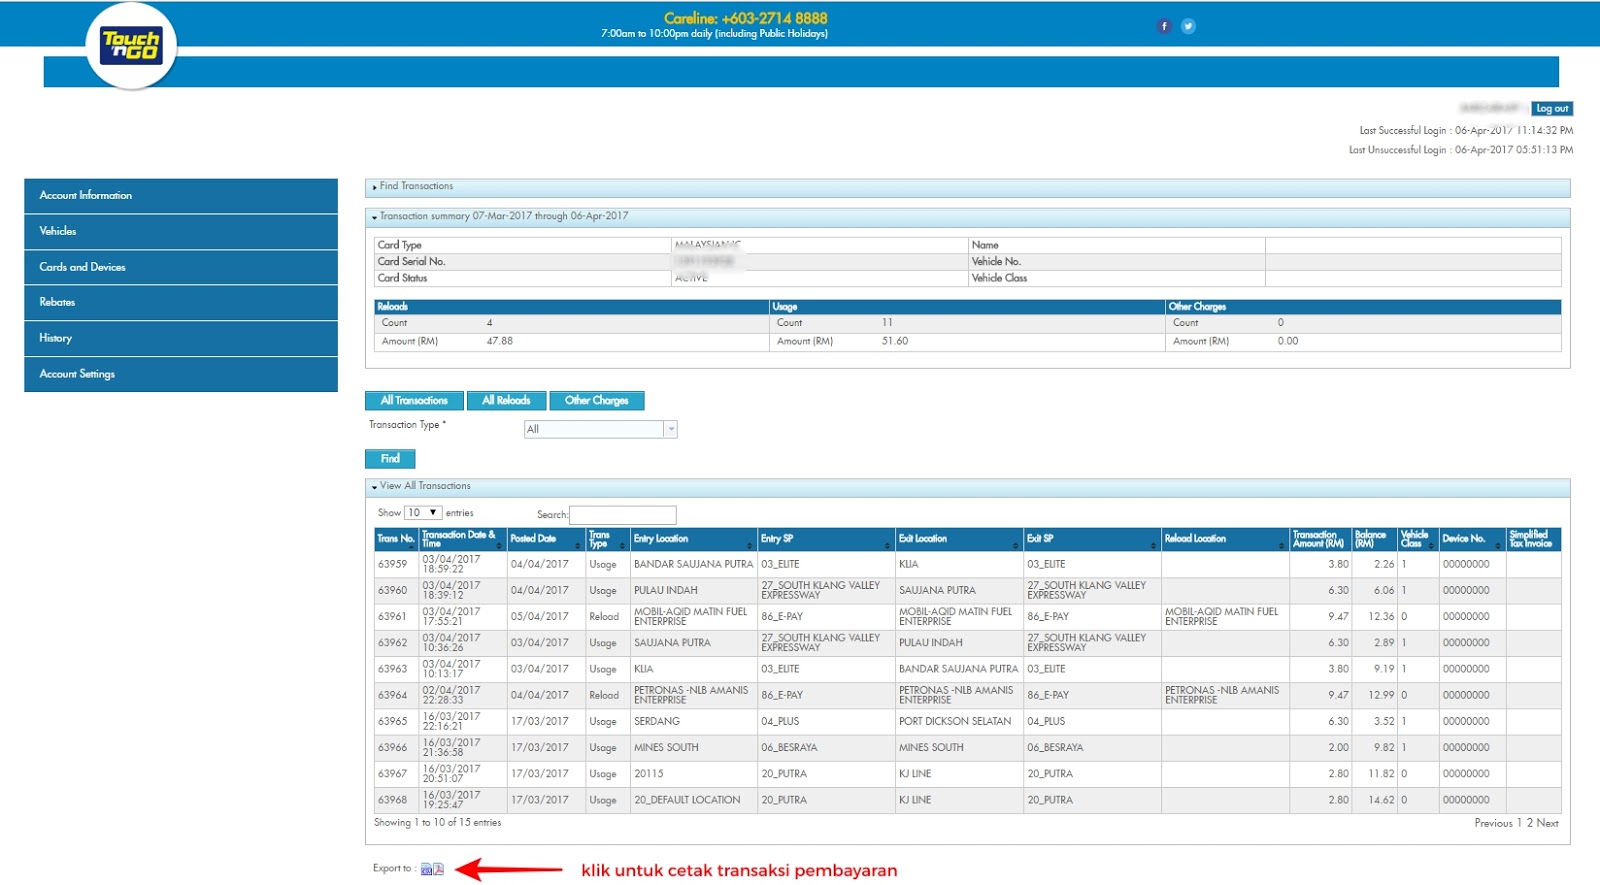Viewport: 1600px width, 885px height.
Task: Click 'BANDAR SAUJANA PUTRA' entry location in row 63959
Action: [693, 565]
